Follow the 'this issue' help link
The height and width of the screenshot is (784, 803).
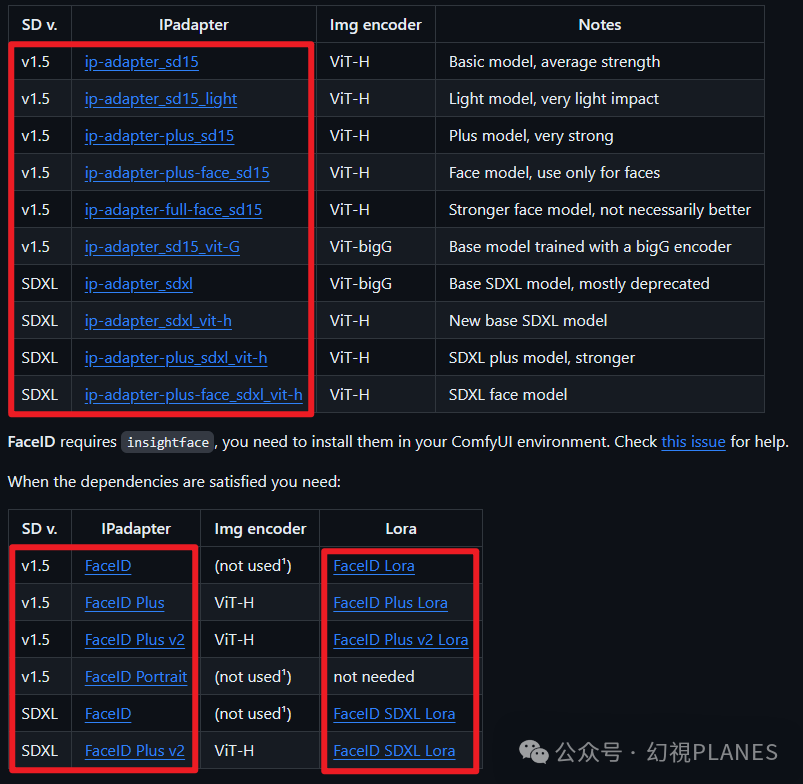click(x=693, y=441)
